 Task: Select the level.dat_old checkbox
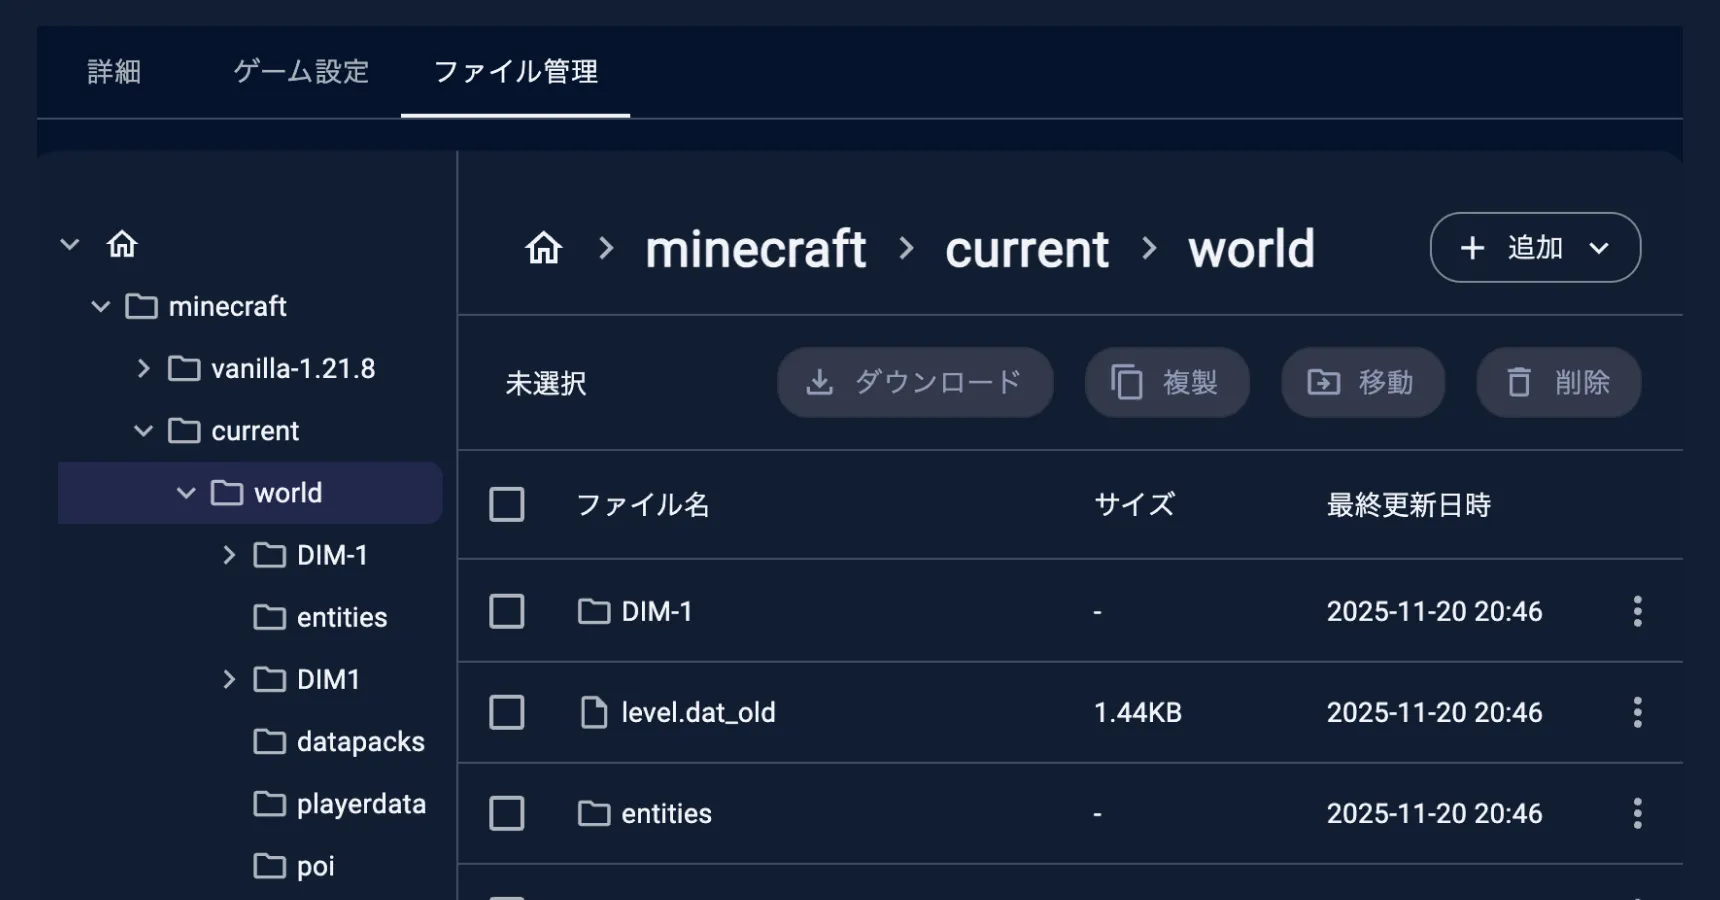[507, 712]
